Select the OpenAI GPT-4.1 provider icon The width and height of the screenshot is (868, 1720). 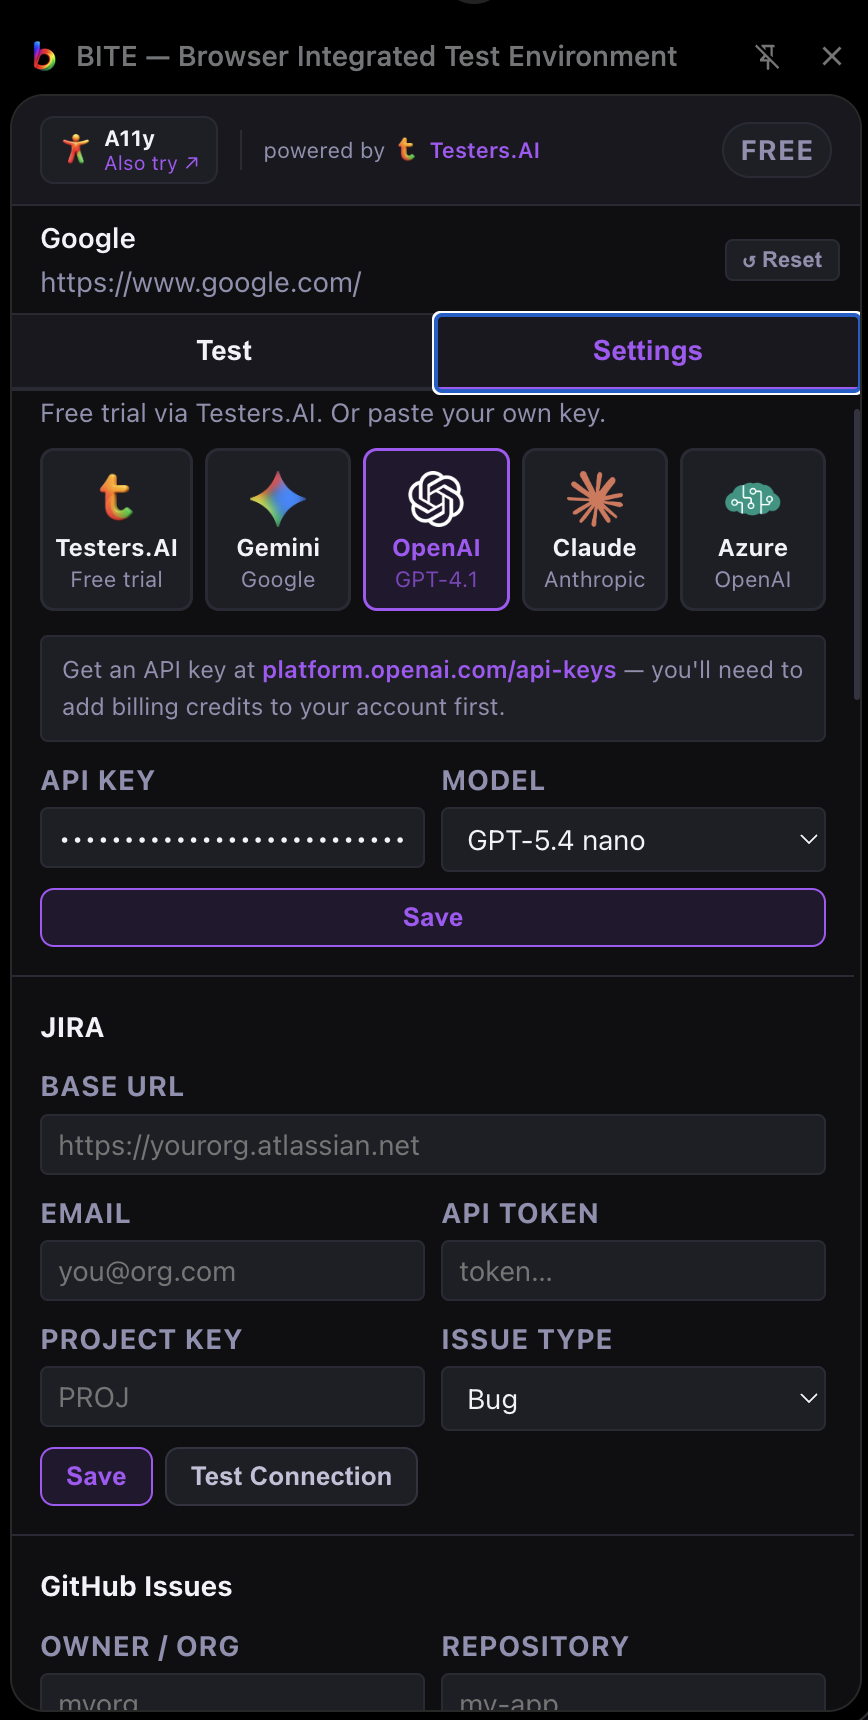coord(436,497)
